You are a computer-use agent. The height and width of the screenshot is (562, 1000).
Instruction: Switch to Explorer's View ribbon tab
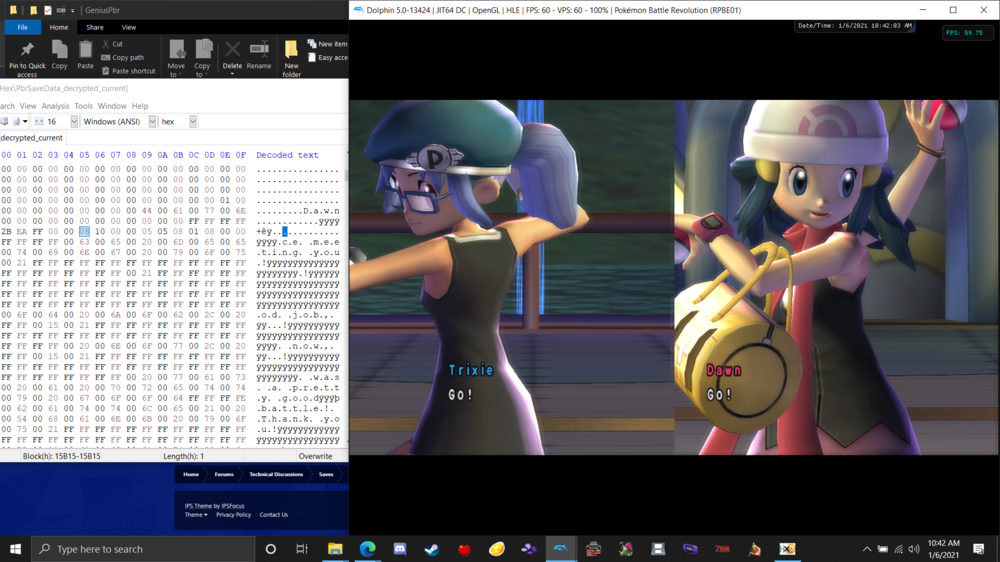[128, 27]
